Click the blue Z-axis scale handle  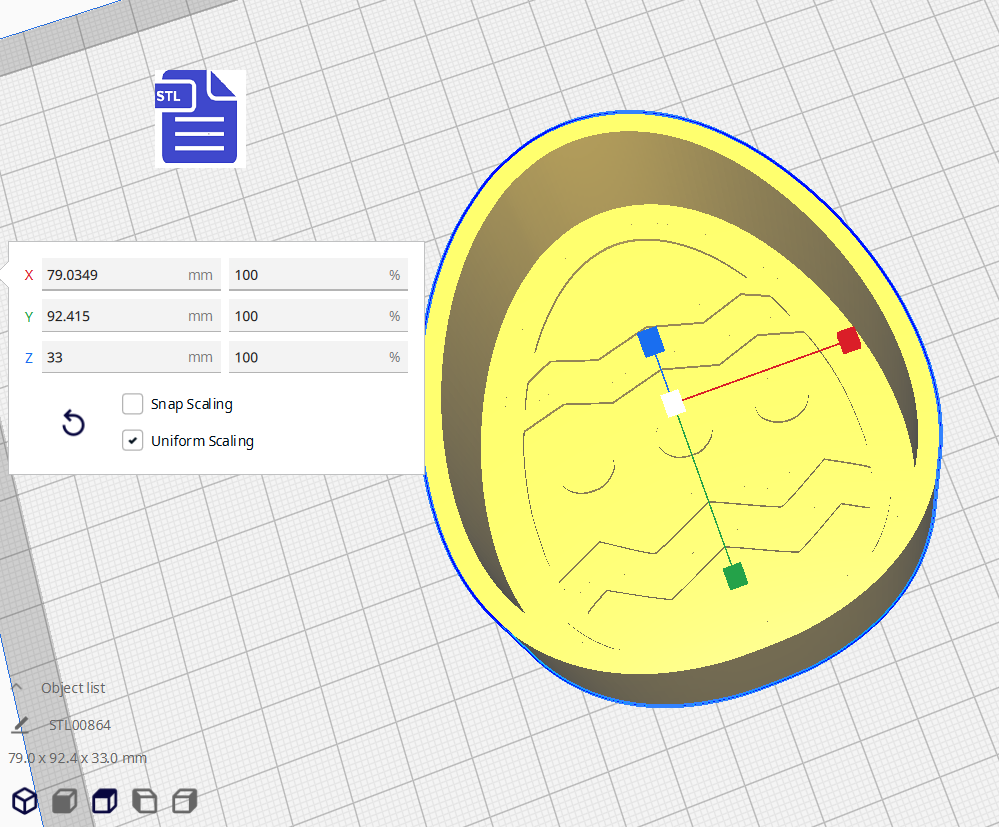(x=651, y=342)
